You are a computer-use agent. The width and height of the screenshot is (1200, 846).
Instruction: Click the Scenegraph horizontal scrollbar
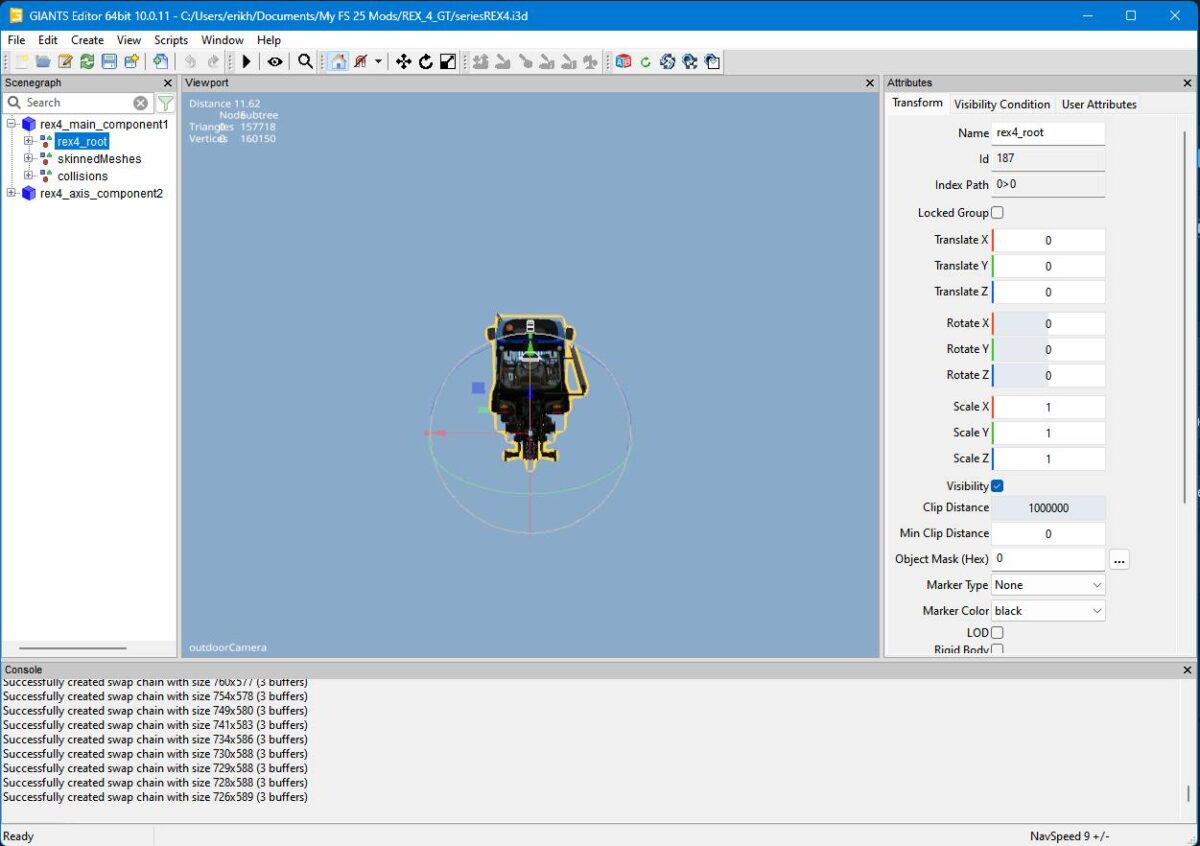[x=72, y=649]
